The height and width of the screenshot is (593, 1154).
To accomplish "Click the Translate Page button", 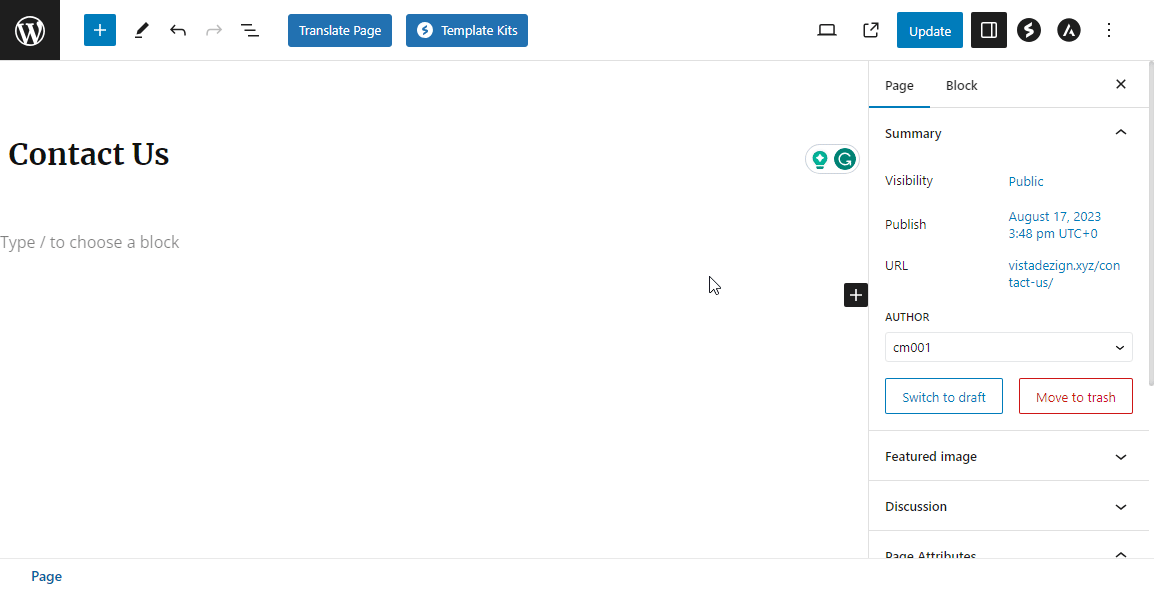I will tap(340, 30).
